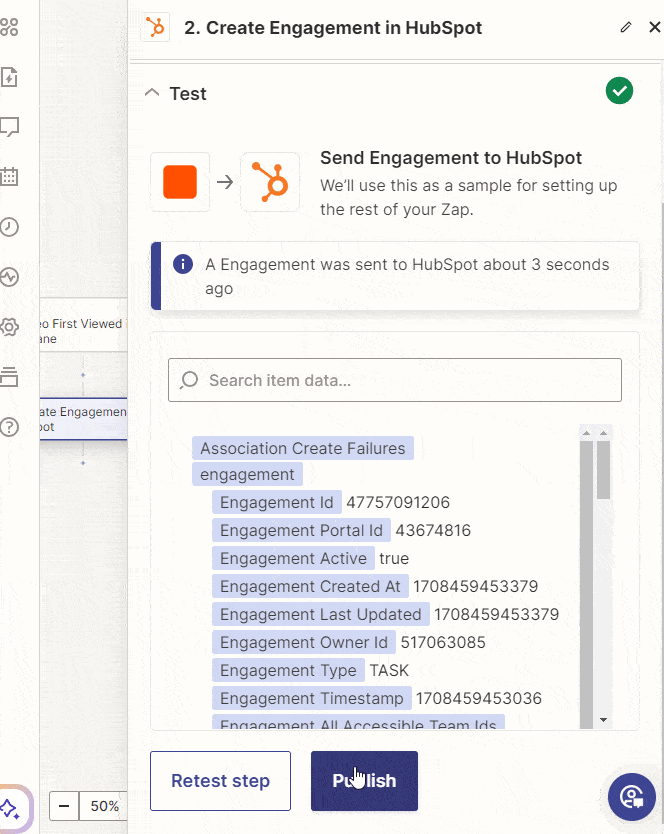Click the info icon in the notification banner
This screenshot has height=834, width=664.
point(182,264)
